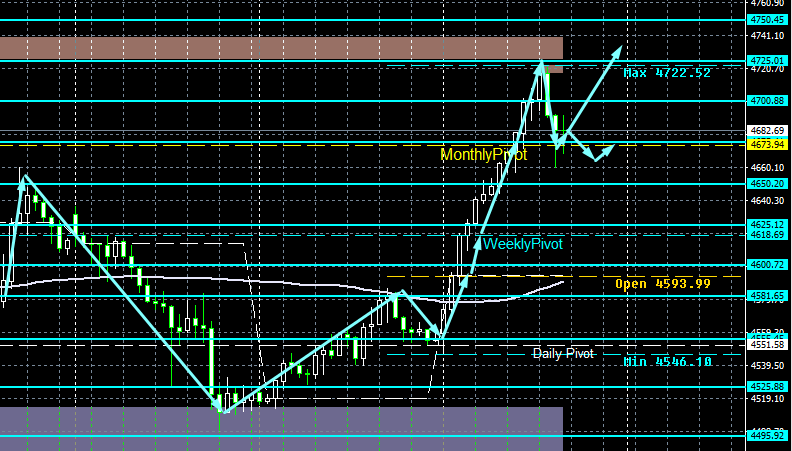Image resolution: width=792 pixels, height=451 pixels.
Task: Click the 4741.10 axis price value
Action: (767, 36)
